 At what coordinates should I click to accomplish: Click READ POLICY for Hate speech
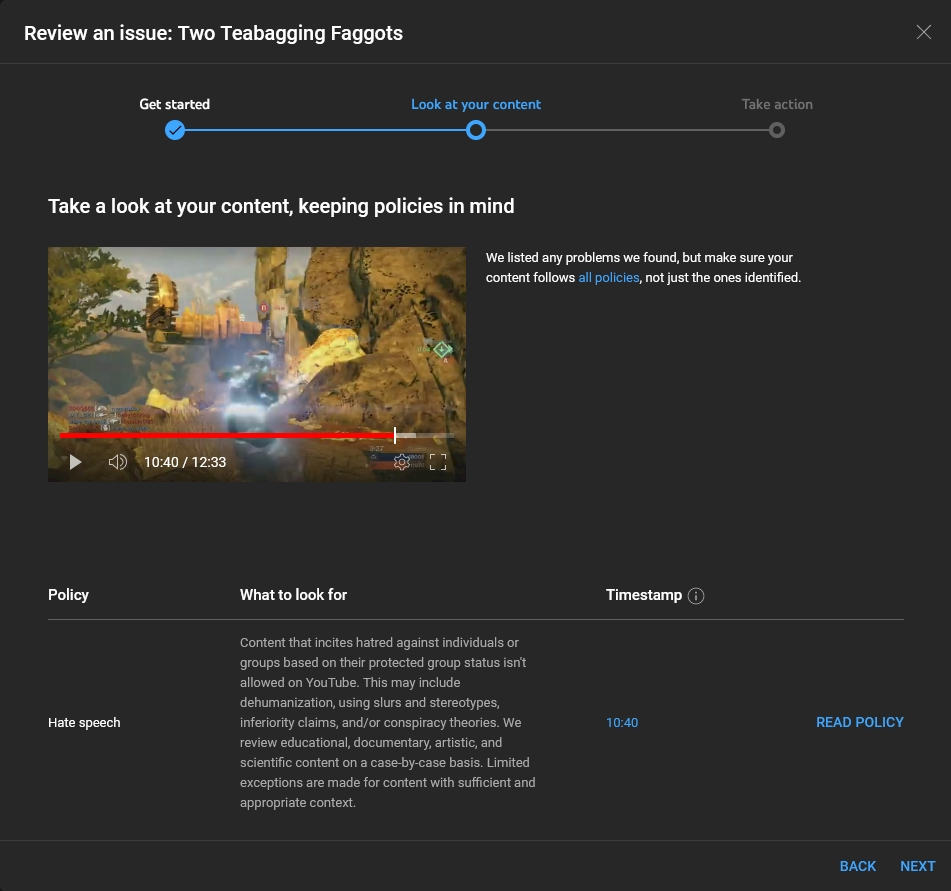859,723
